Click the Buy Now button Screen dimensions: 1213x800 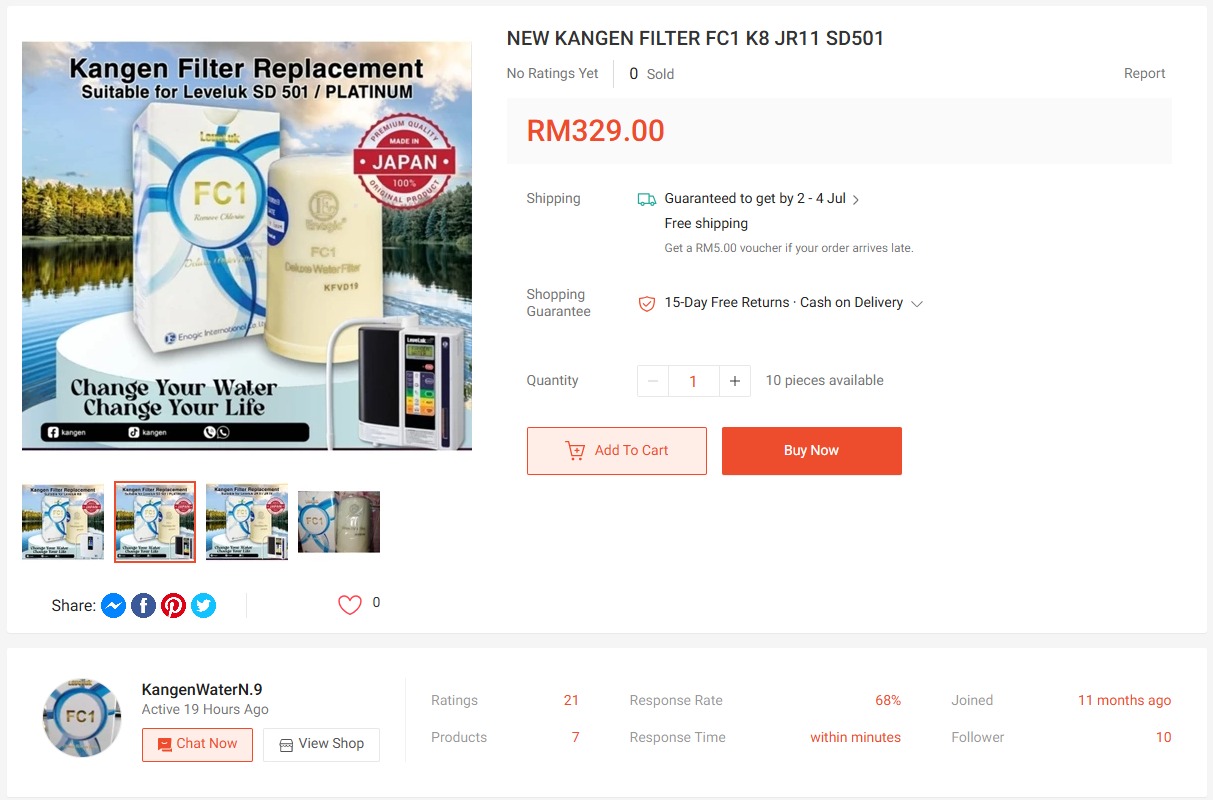pos(812,451)
